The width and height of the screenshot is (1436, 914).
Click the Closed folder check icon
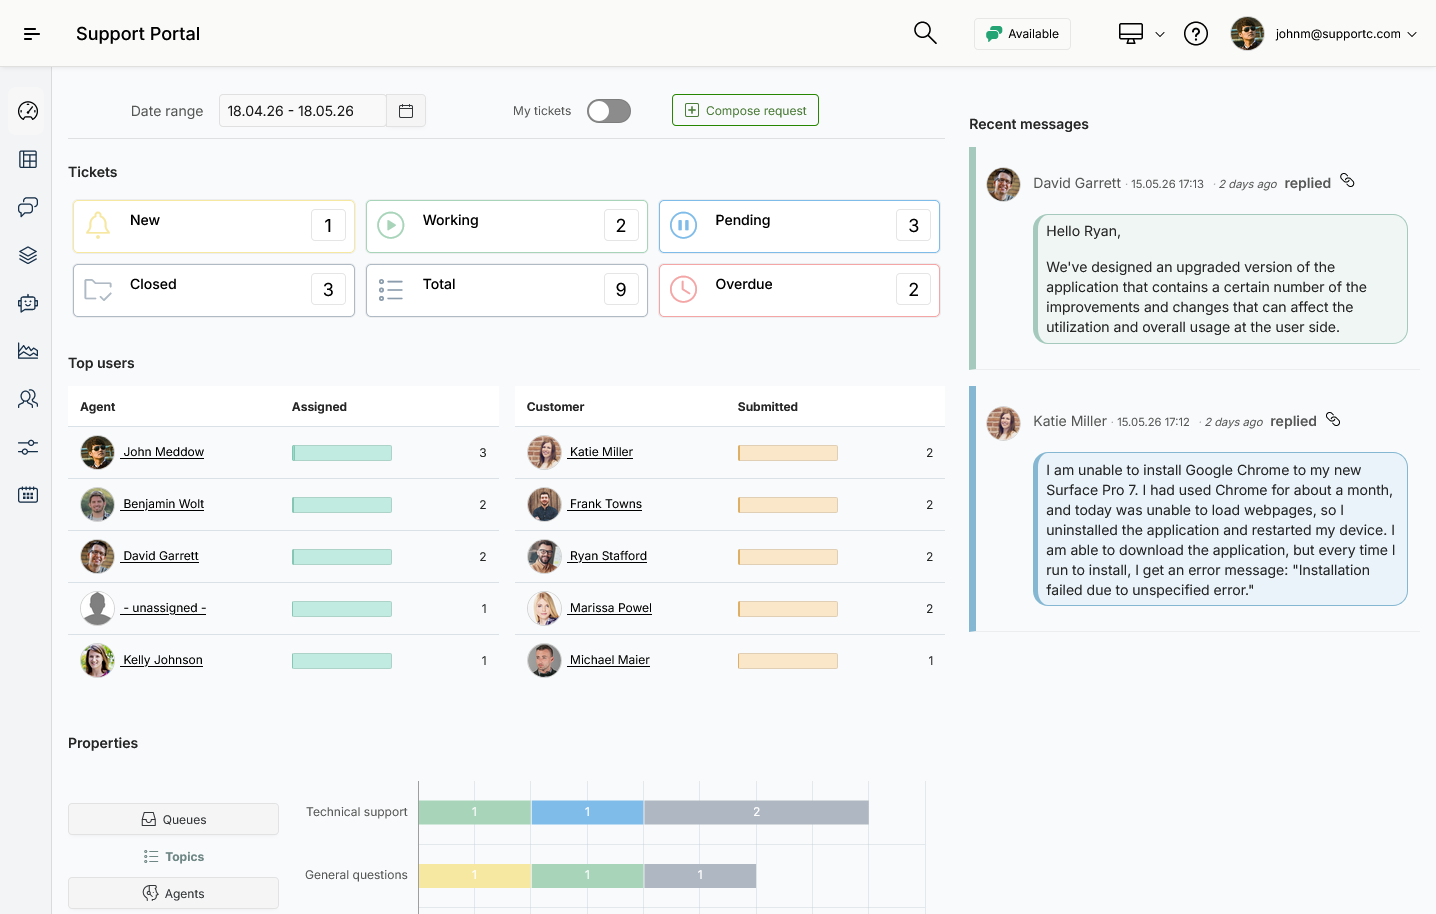click(98, 290)
